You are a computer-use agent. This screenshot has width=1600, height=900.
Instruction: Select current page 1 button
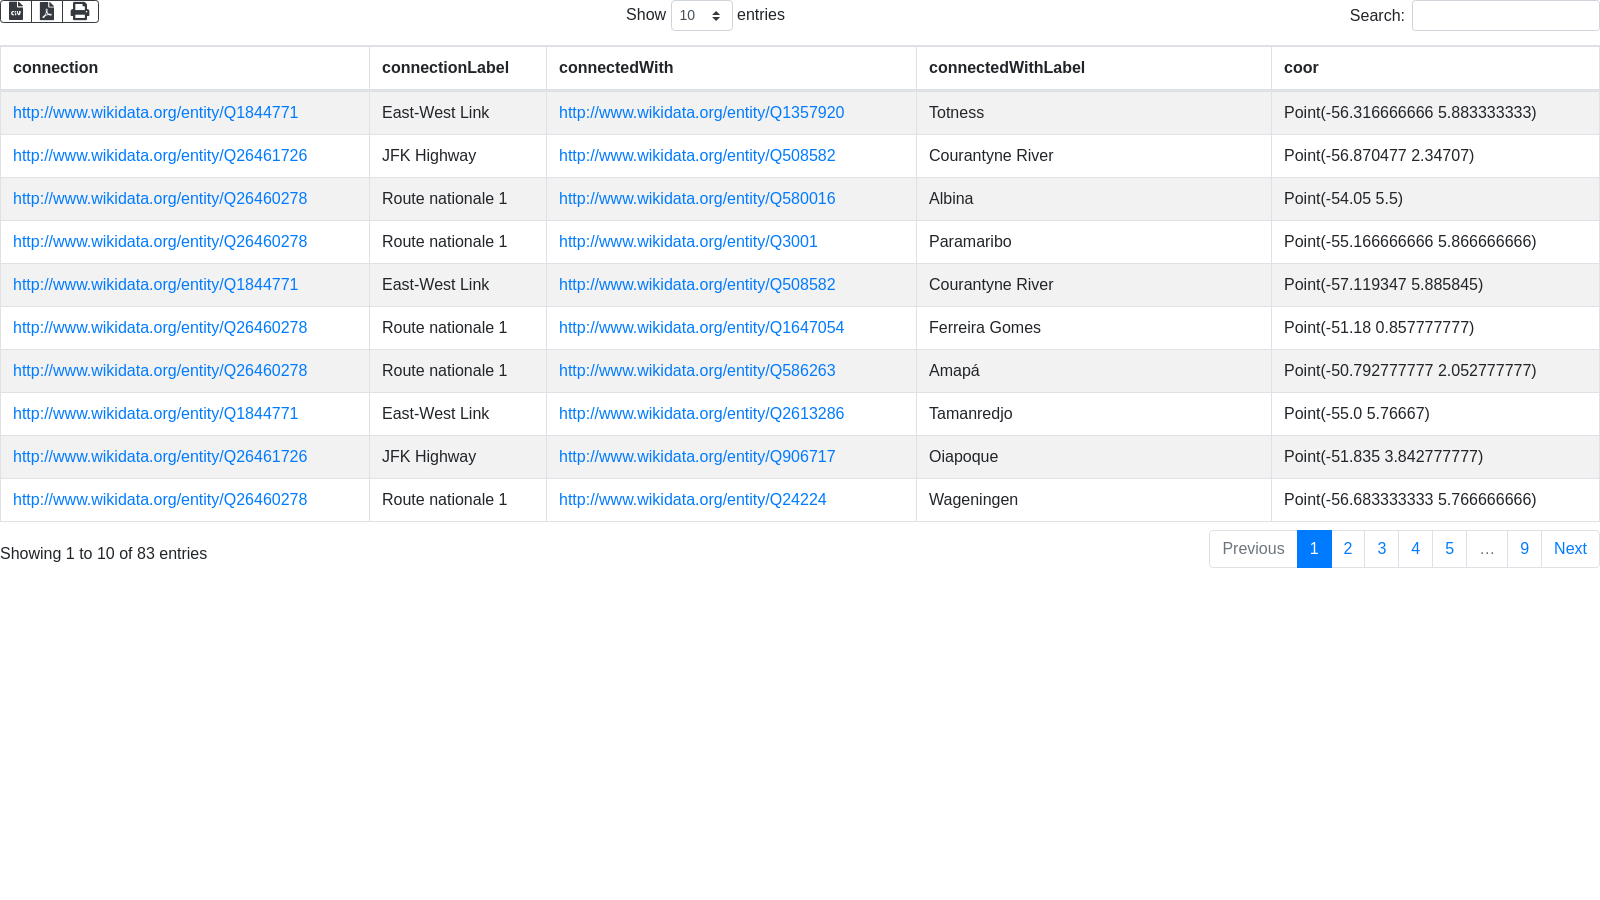(1314, 549)
